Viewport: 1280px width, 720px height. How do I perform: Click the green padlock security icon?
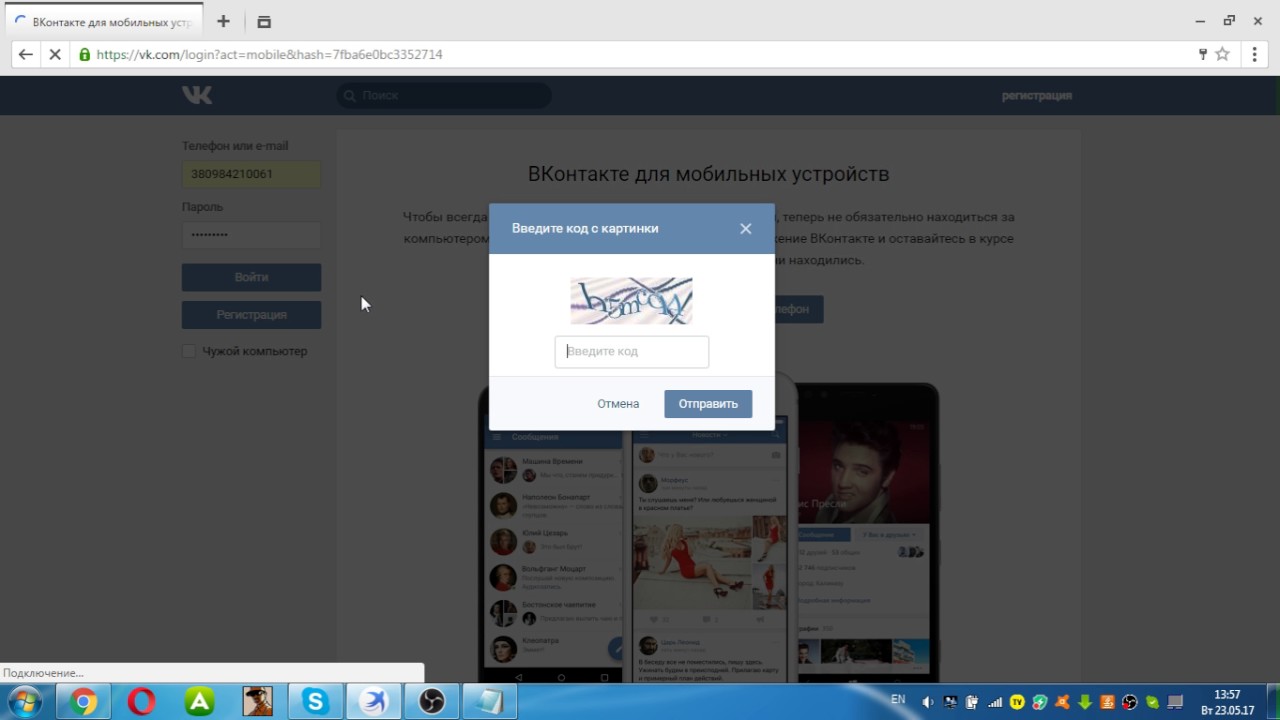coord(85,54)
